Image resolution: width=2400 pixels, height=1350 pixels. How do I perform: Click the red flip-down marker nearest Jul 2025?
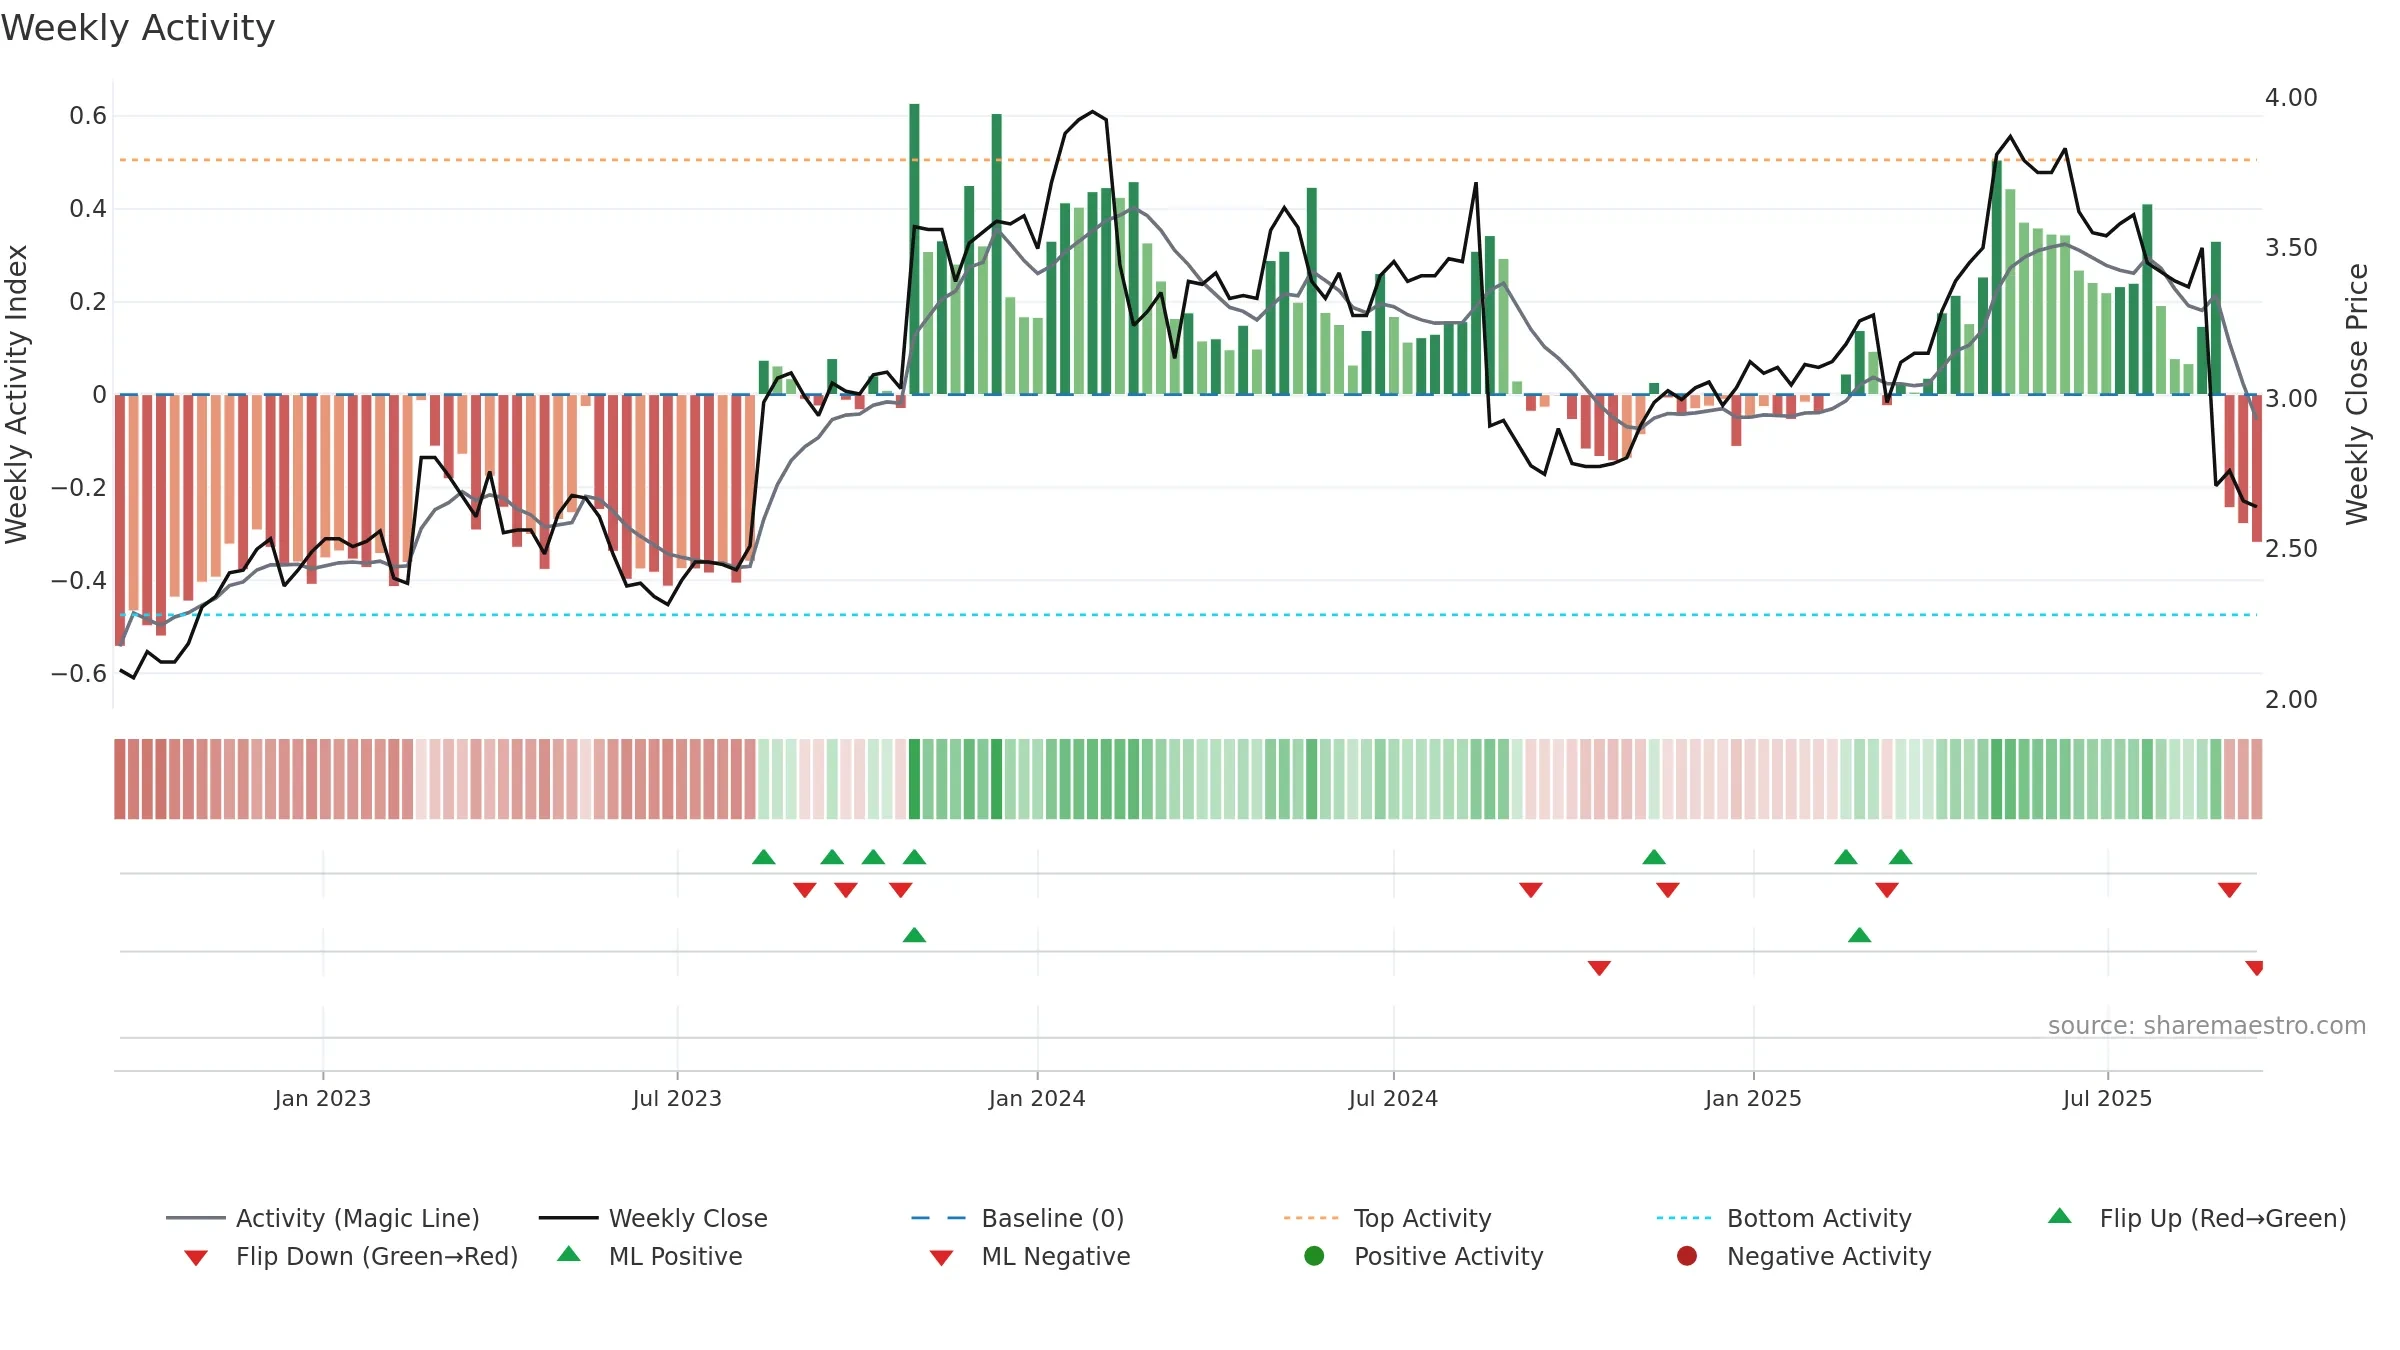(x=2229, y=890)
